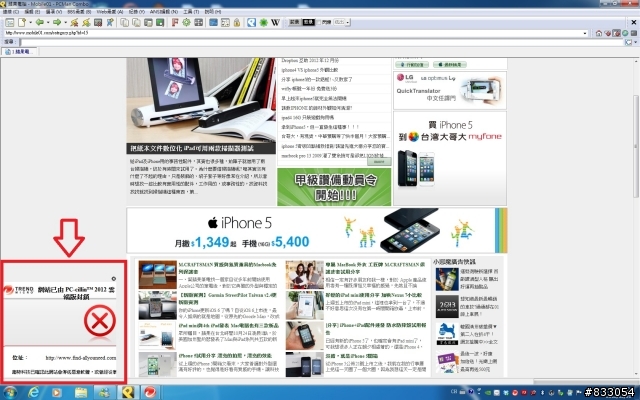This screenshot has width=640, height=400.
Task: Click the first lightning connect icon
Action: point(74,22)
